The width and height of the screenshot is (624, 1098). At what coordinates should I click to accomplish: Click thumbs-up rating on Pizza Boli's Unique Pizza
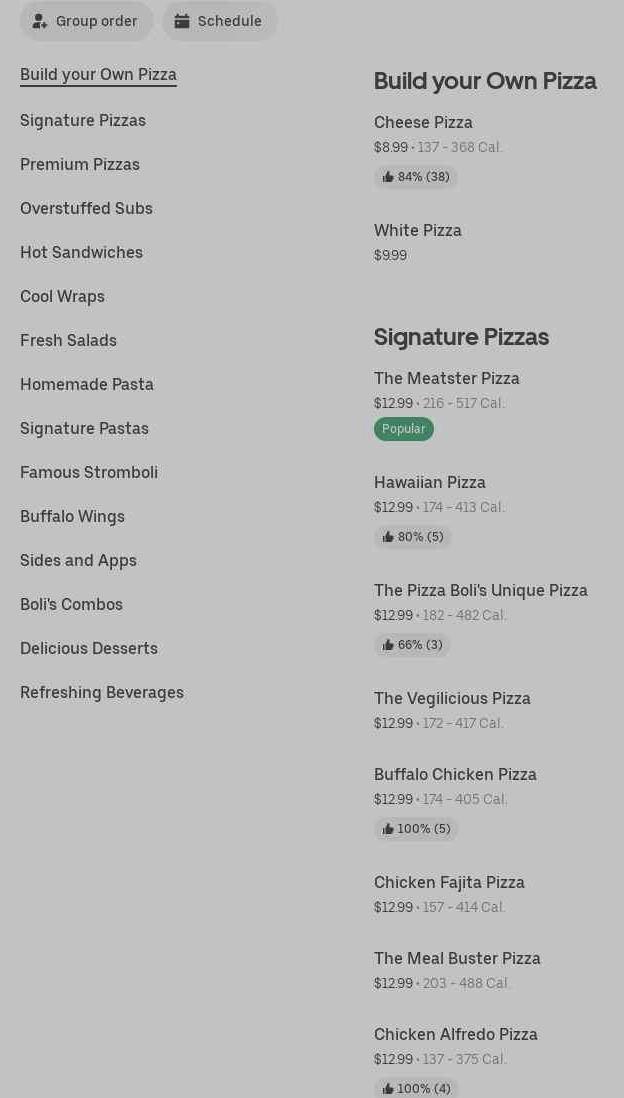(412, 645)
